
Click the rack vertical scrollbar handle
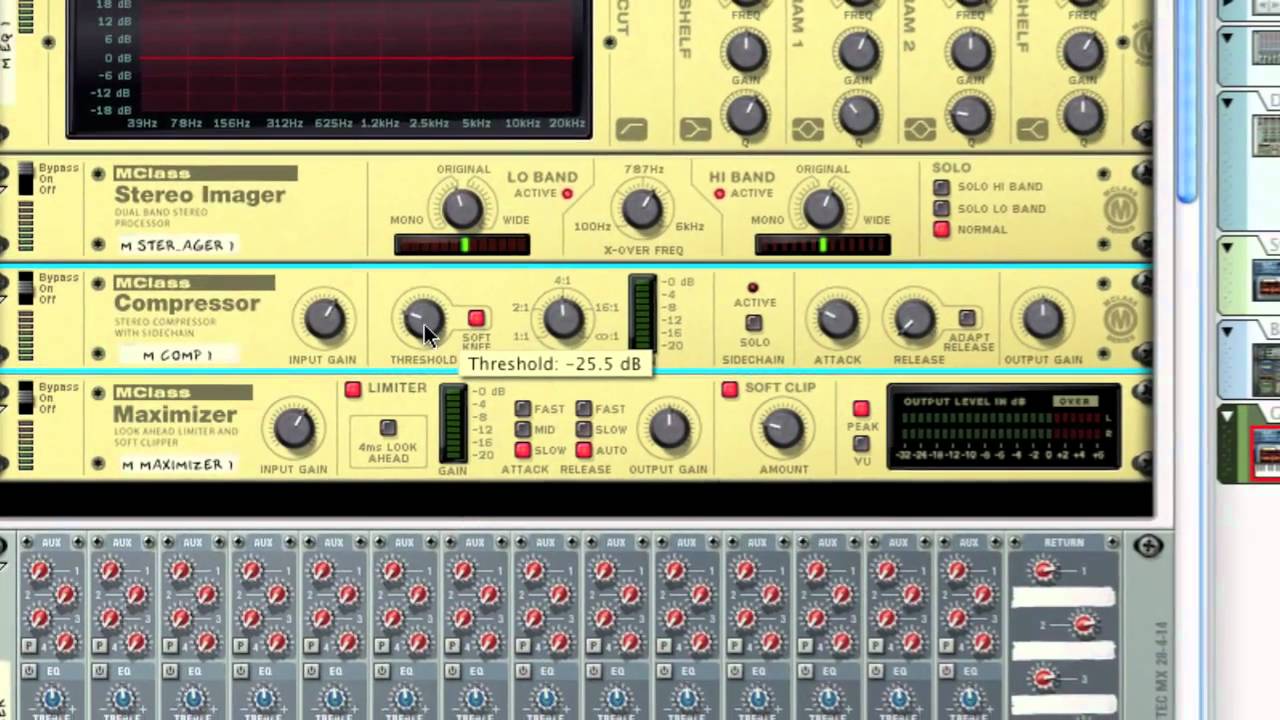tap(1186, 100)
